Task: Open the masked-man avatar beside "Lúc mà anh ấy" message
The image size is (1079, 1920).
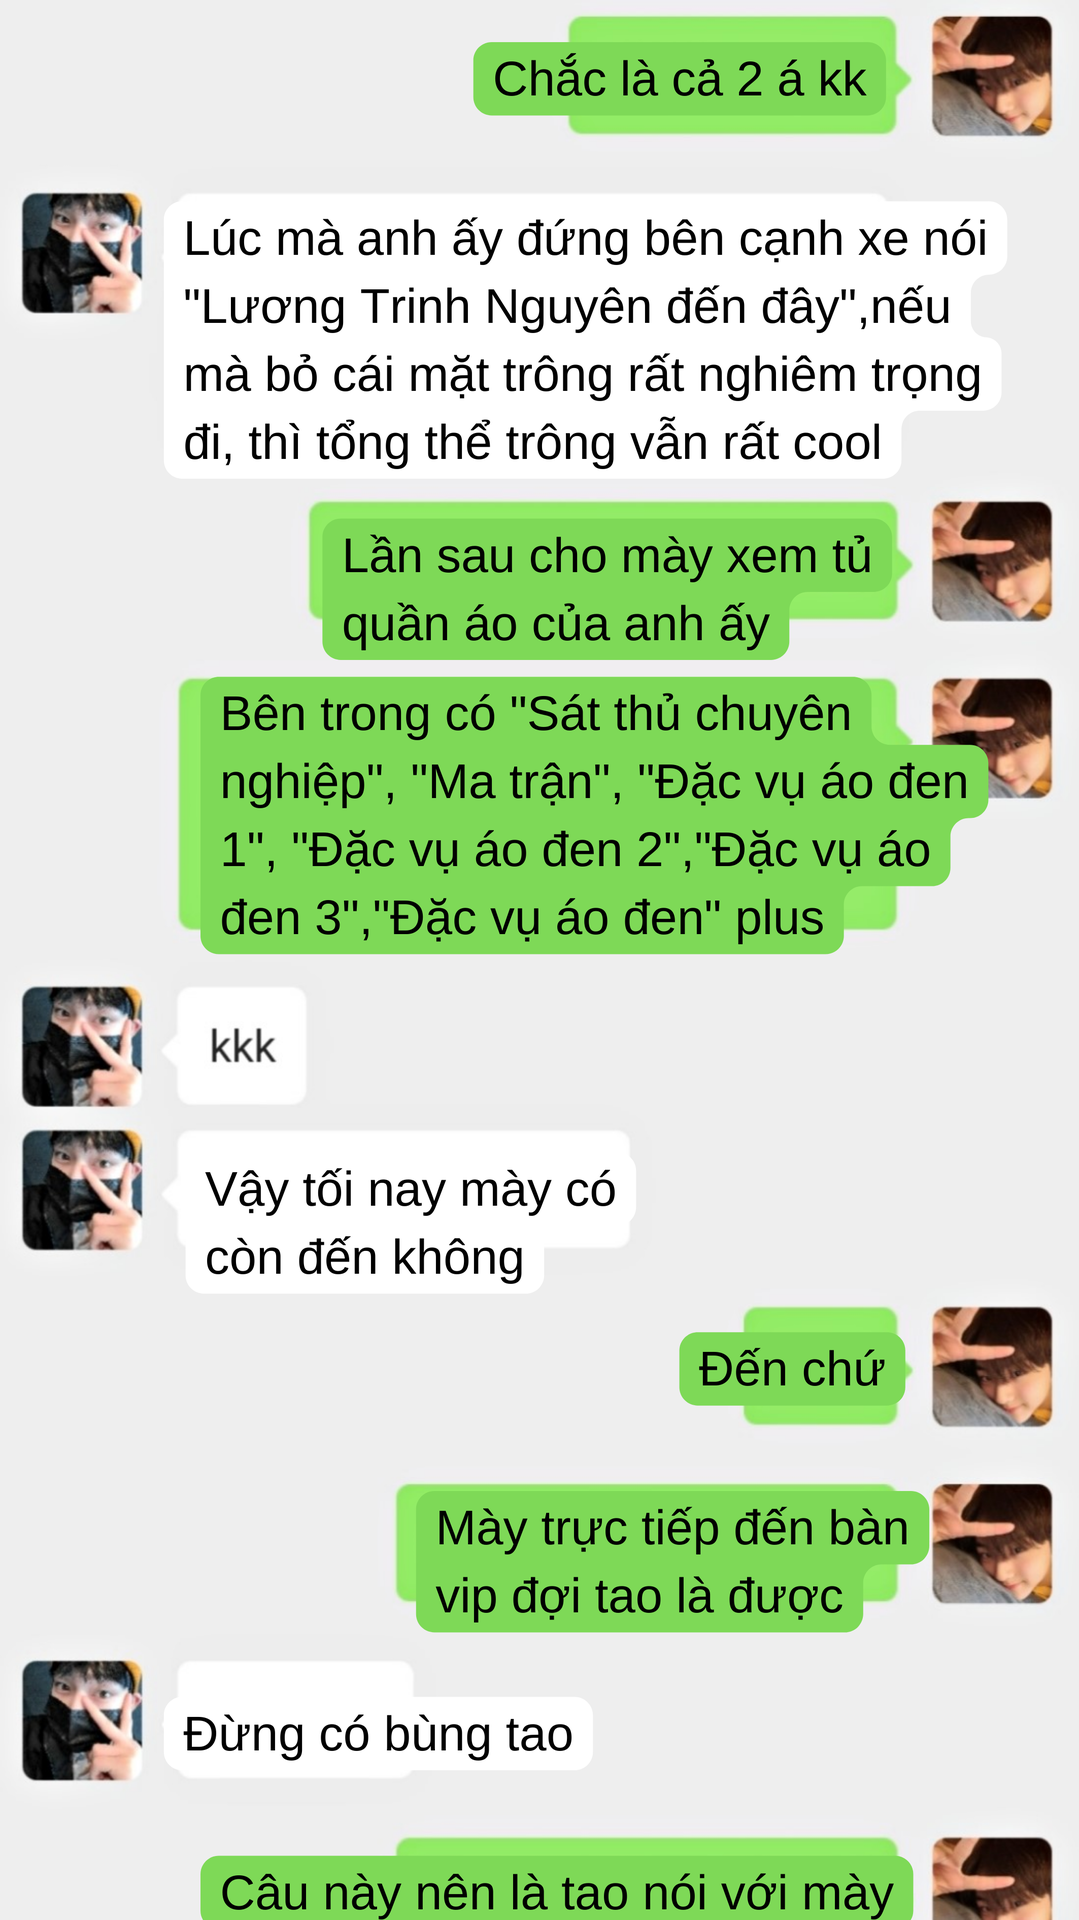Action: (82, 253)
